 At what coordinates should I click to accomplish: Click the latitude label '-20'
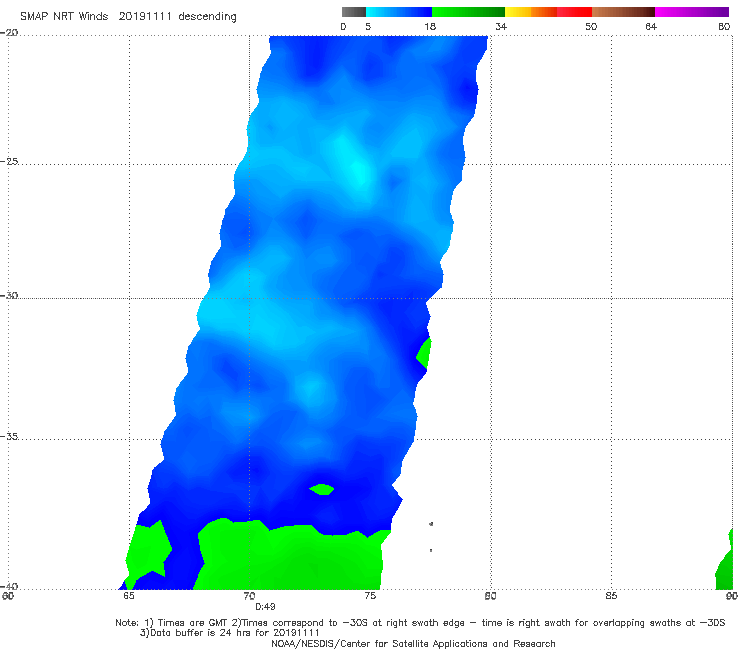(9, 33)
